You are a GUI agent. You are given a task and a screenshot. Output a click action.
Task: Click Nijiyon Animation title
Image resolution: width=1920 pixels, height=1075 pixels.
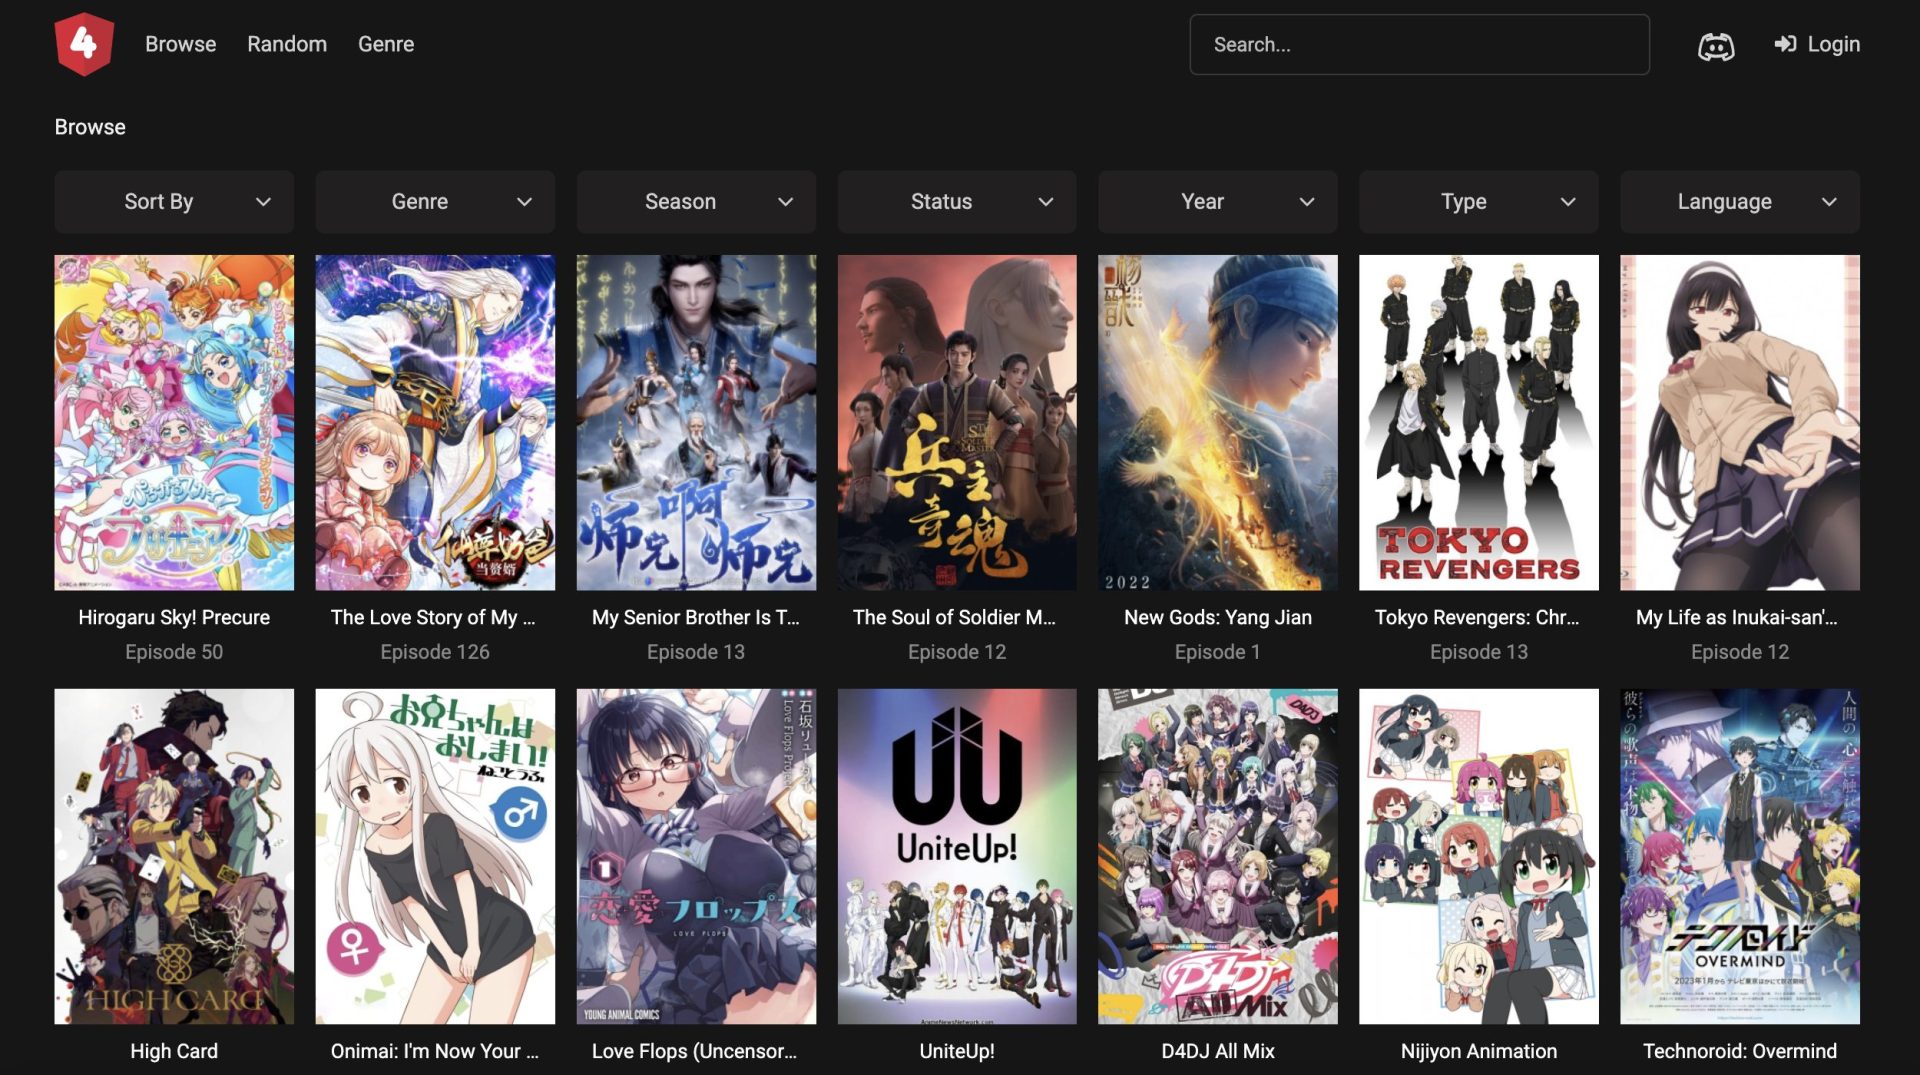pyautogui.click(x=1479, y=1051)
